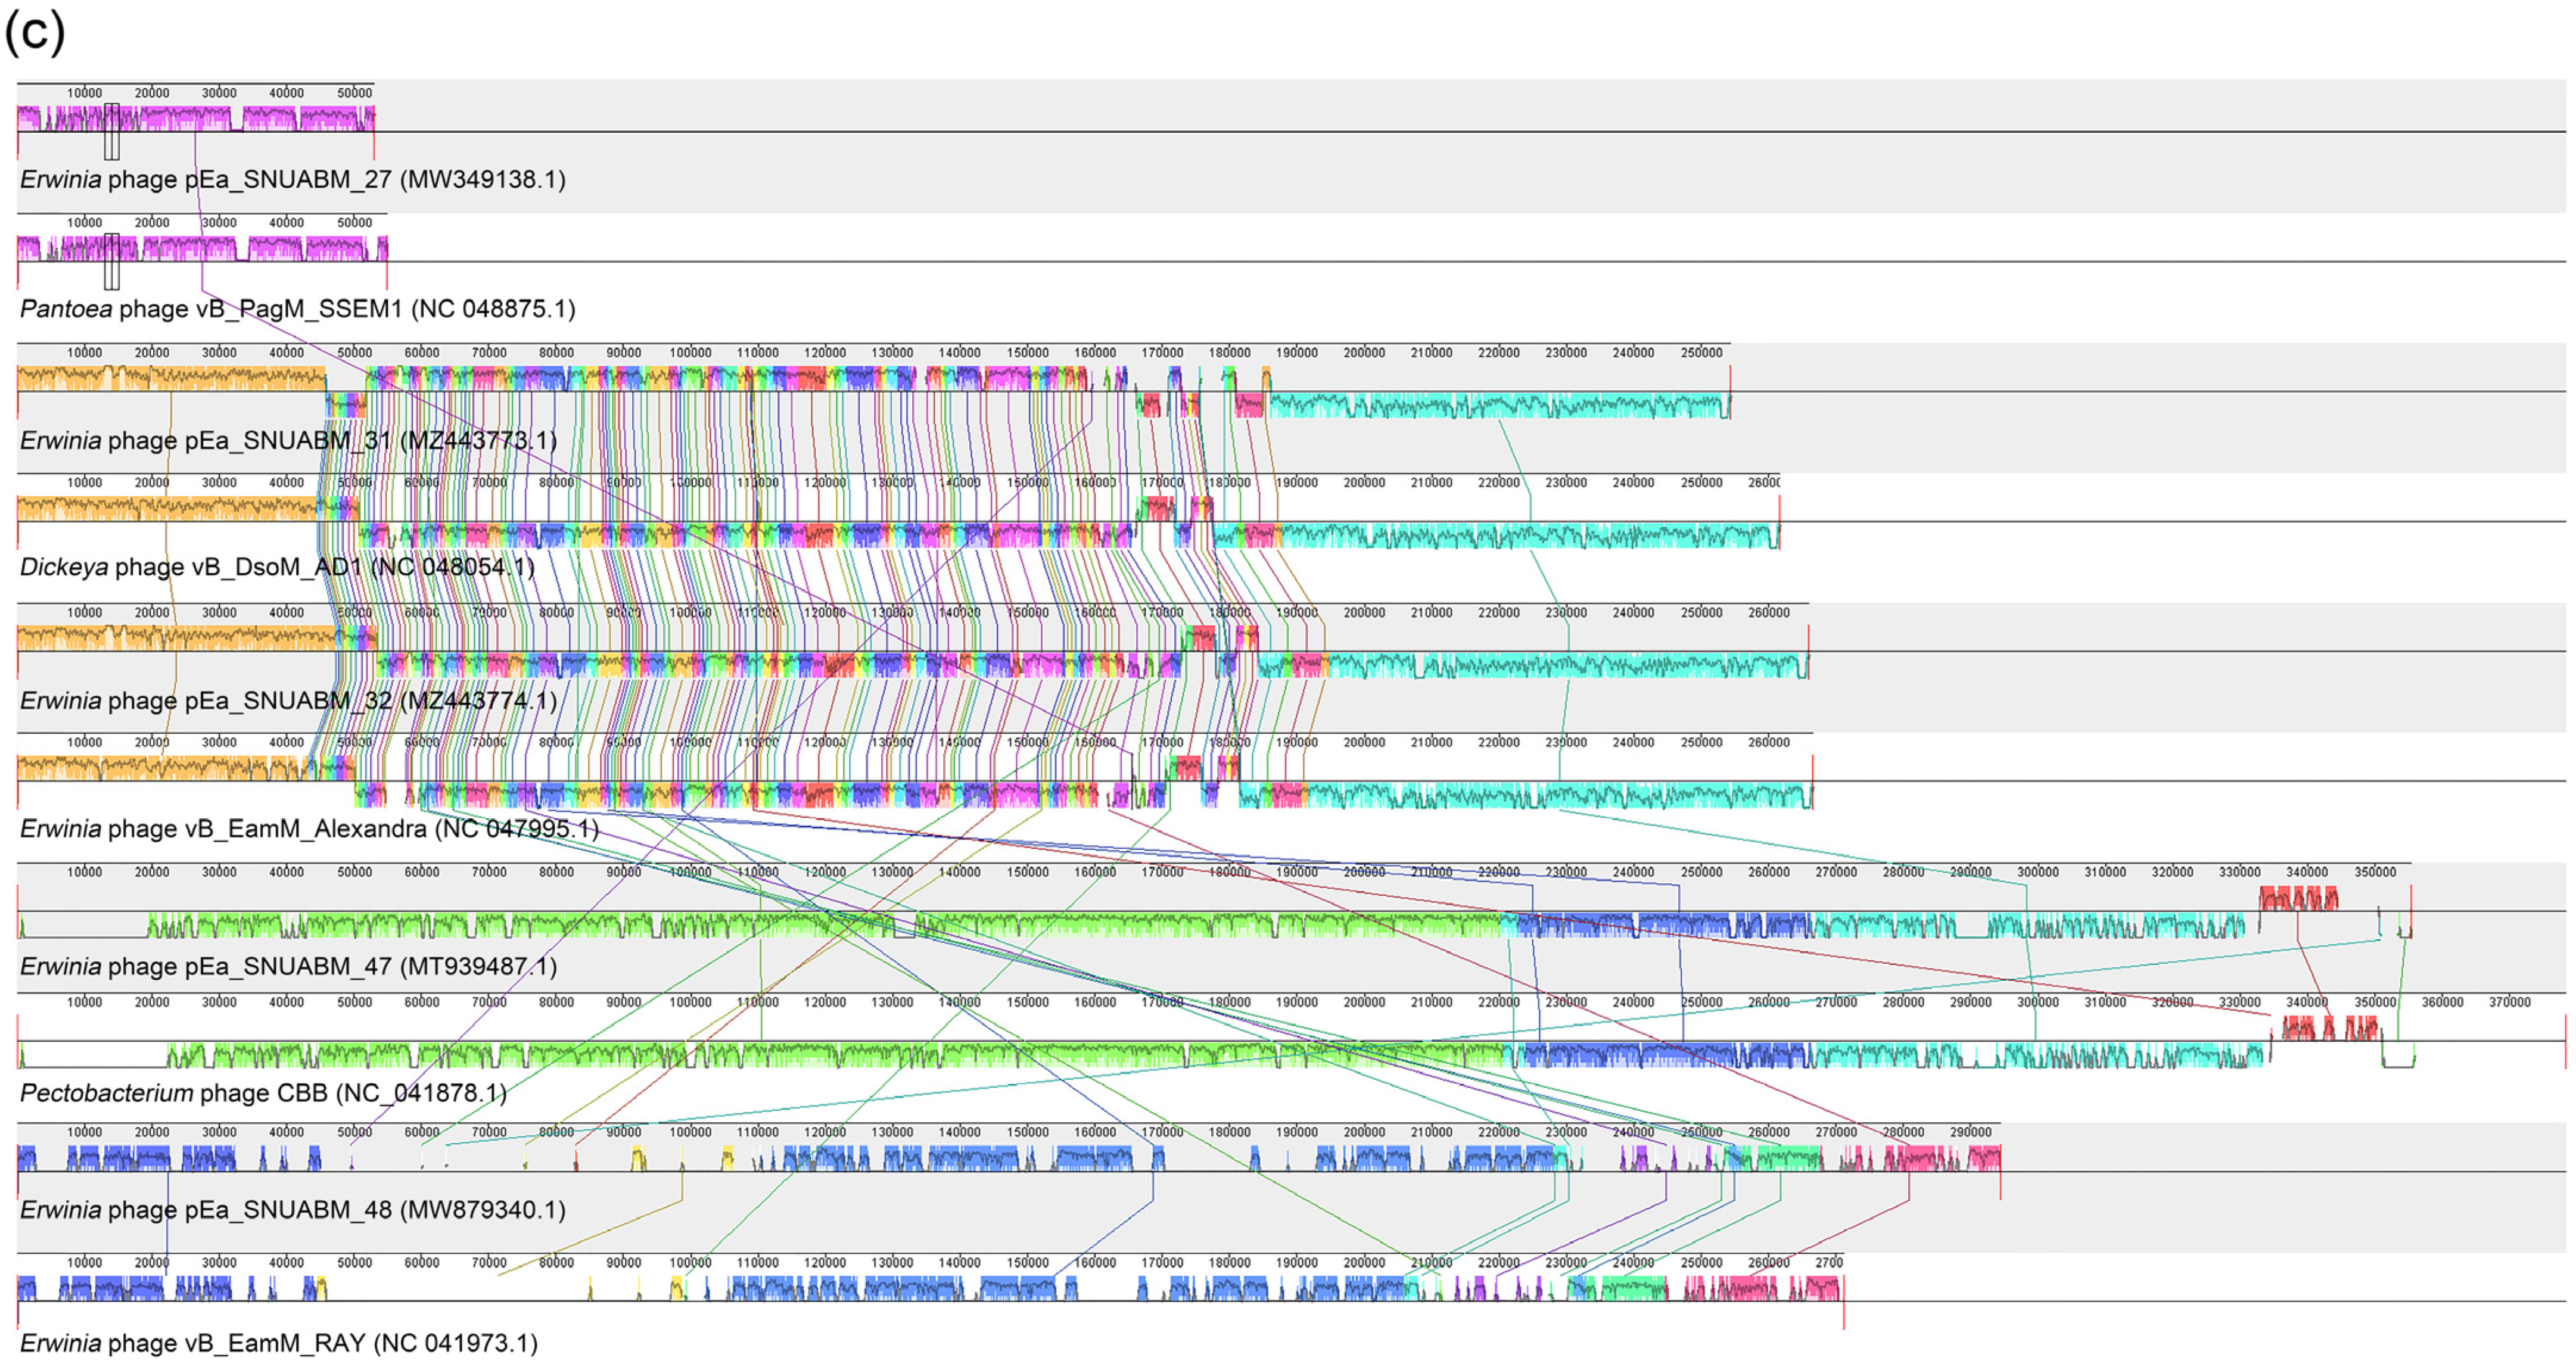Select the Erwinia phage pEa_SNUABM_31 genome label
This screenshot has height=1364, width=2576.
(288, 441)
